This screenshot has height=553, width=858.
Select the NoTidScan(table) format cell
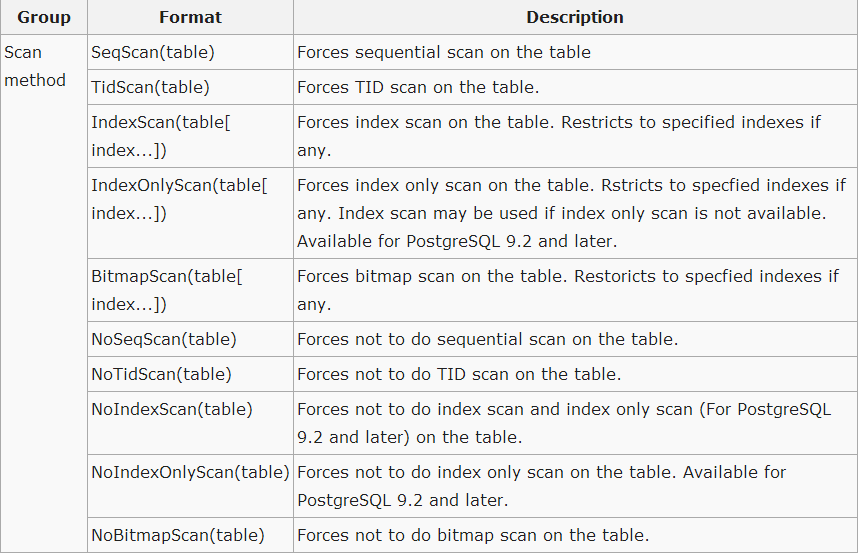tap(161, 374)
